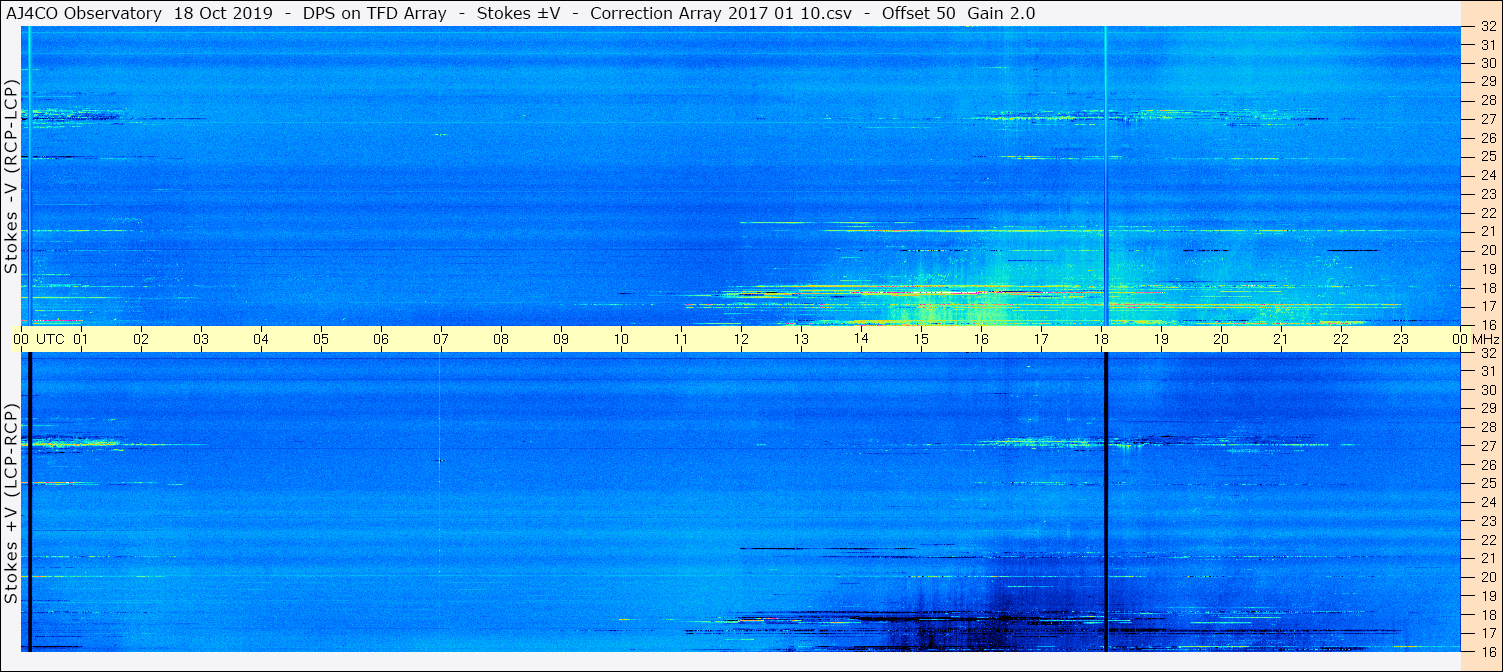Click the 'Stokes -V (RCP-LCP)' axis label
1503x672 pixels.
[x=11, y=176]
